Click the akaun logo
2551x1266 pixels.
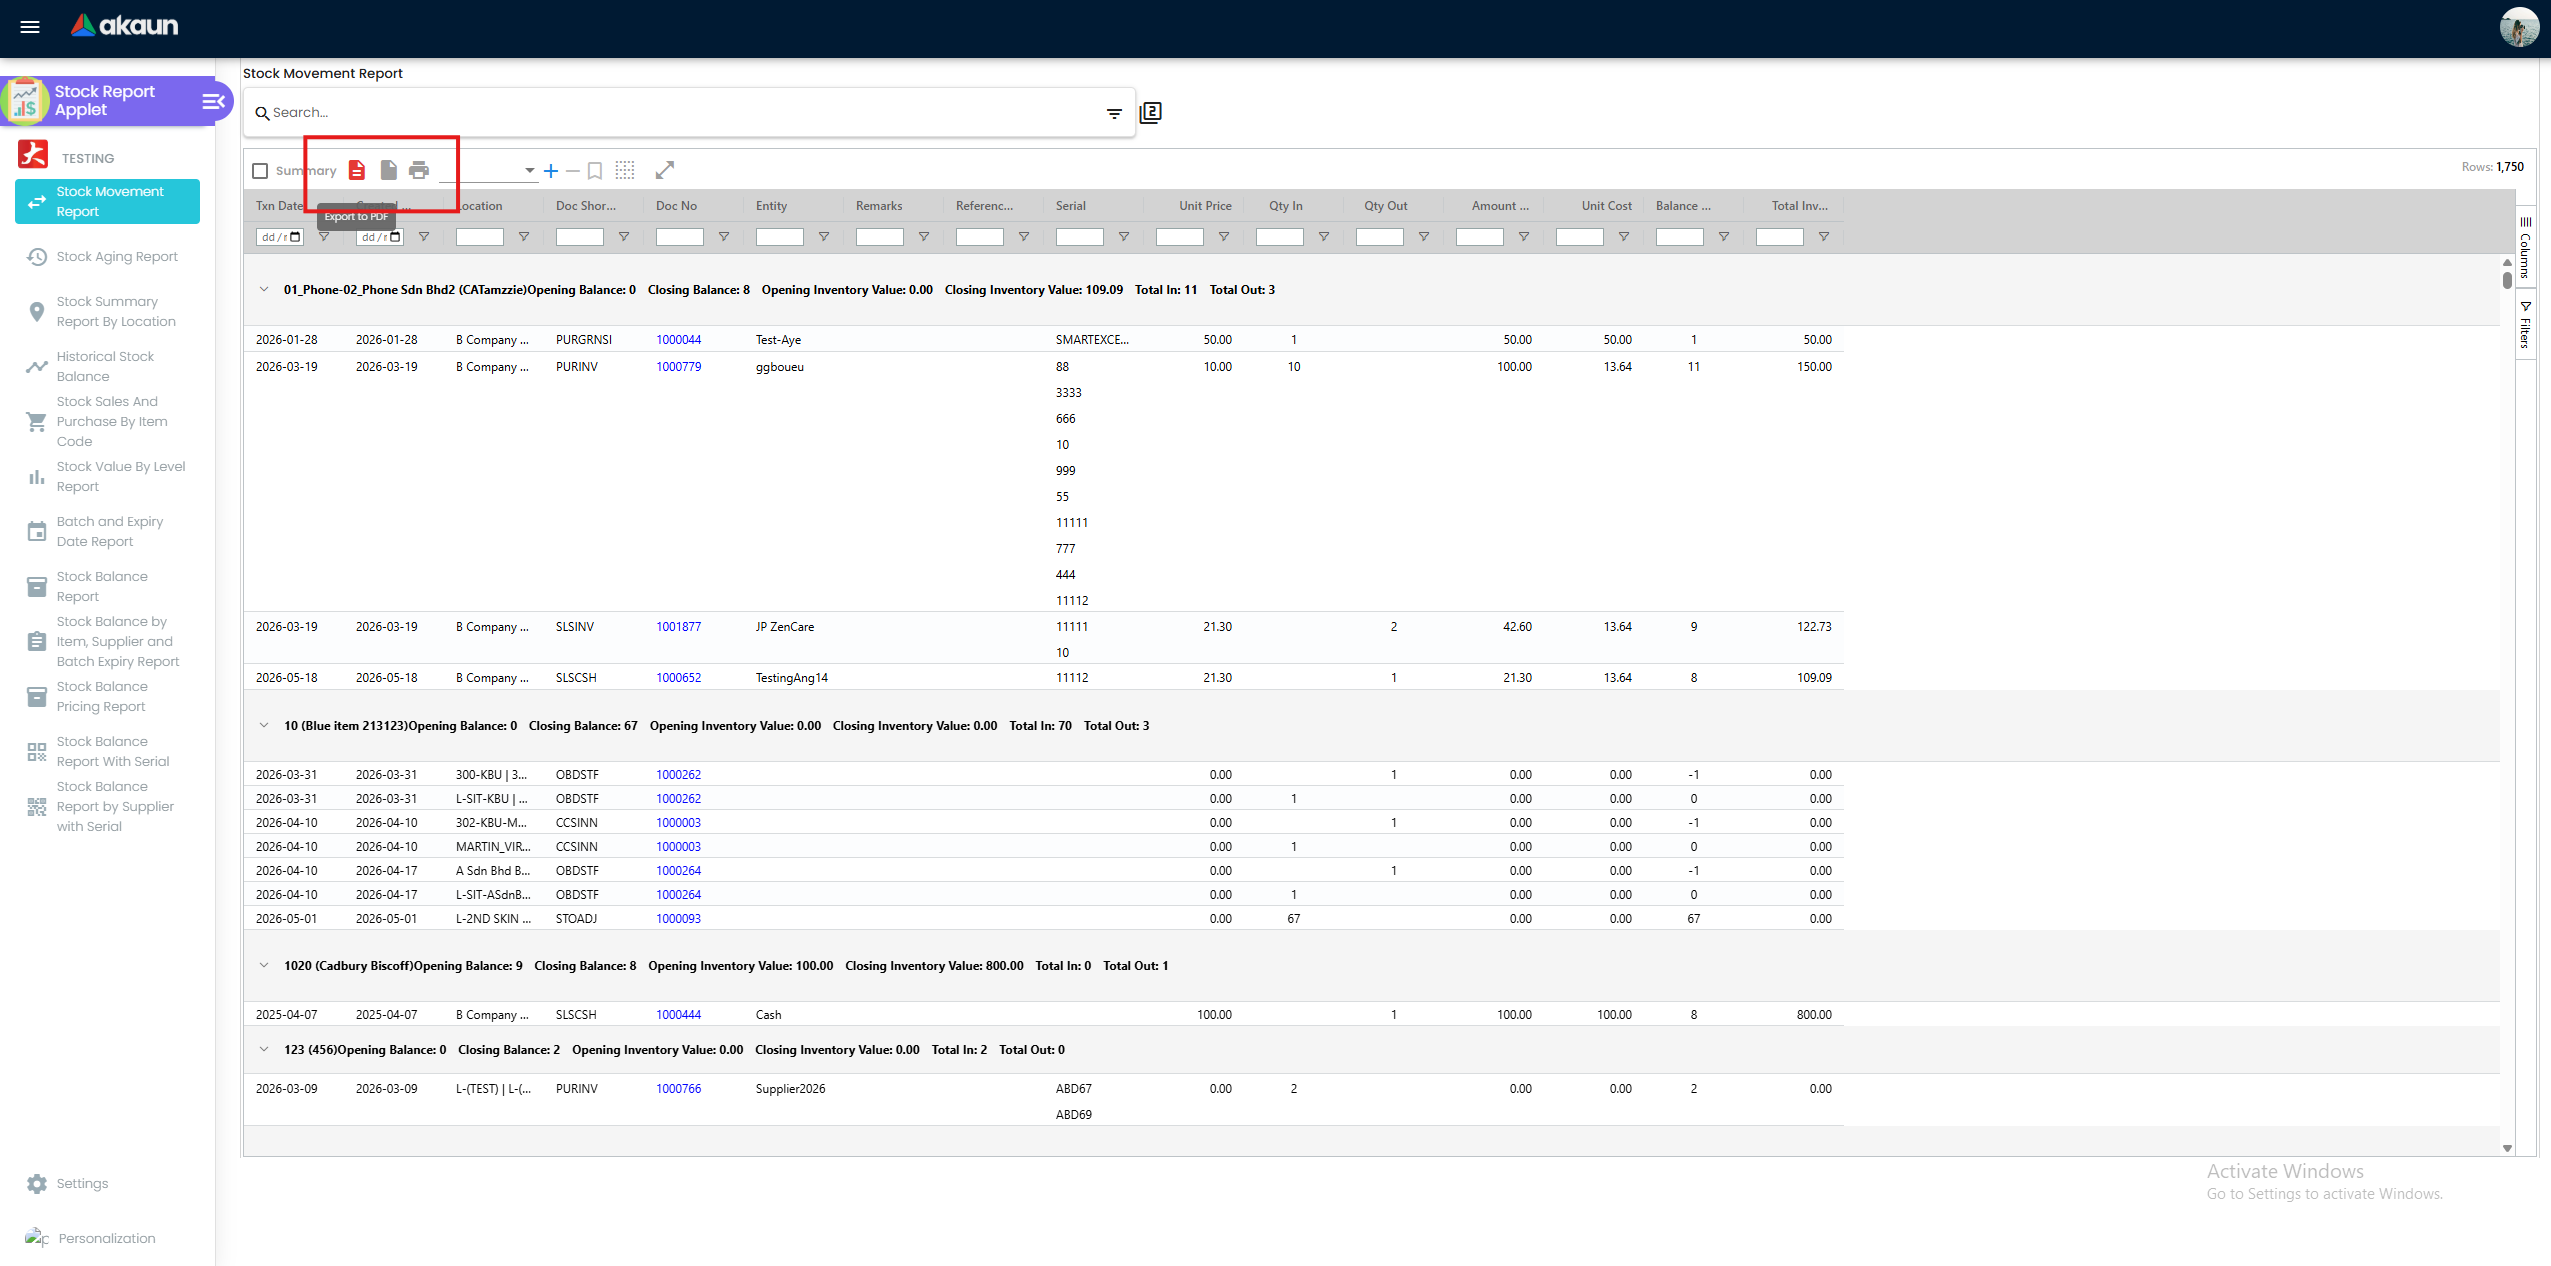coord(124,26)
